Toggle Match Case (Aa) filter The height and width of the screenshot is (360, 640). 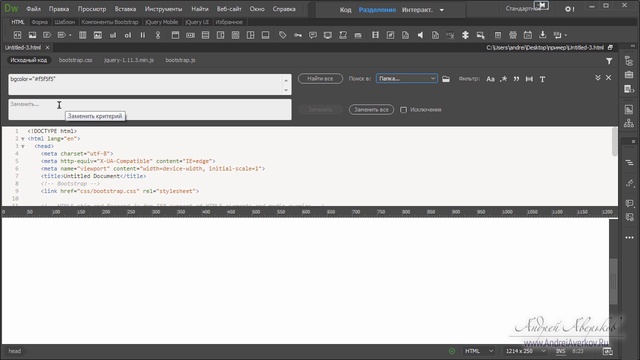coord(491,79)
